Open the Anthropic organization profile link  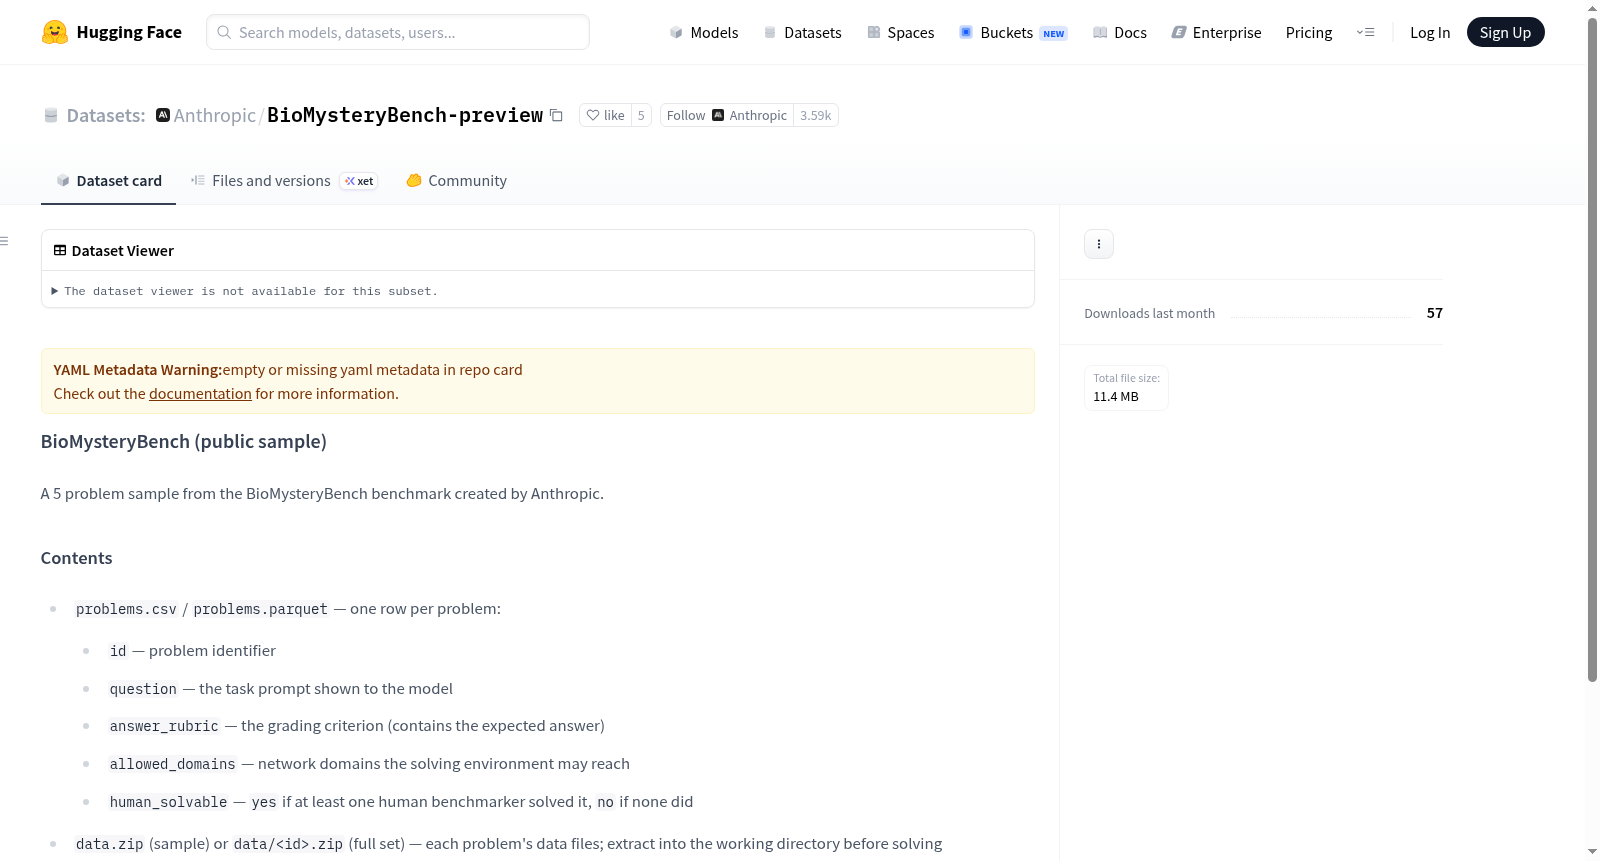(214, 115)
